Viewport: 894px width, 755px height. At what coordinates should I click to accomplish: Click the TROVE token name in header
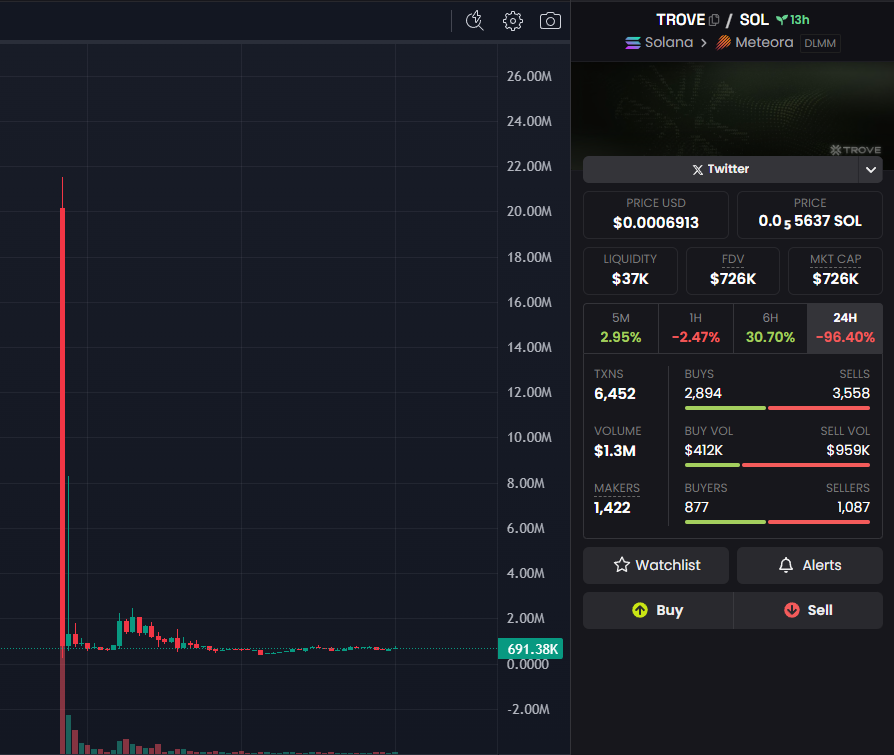(681, 20)
